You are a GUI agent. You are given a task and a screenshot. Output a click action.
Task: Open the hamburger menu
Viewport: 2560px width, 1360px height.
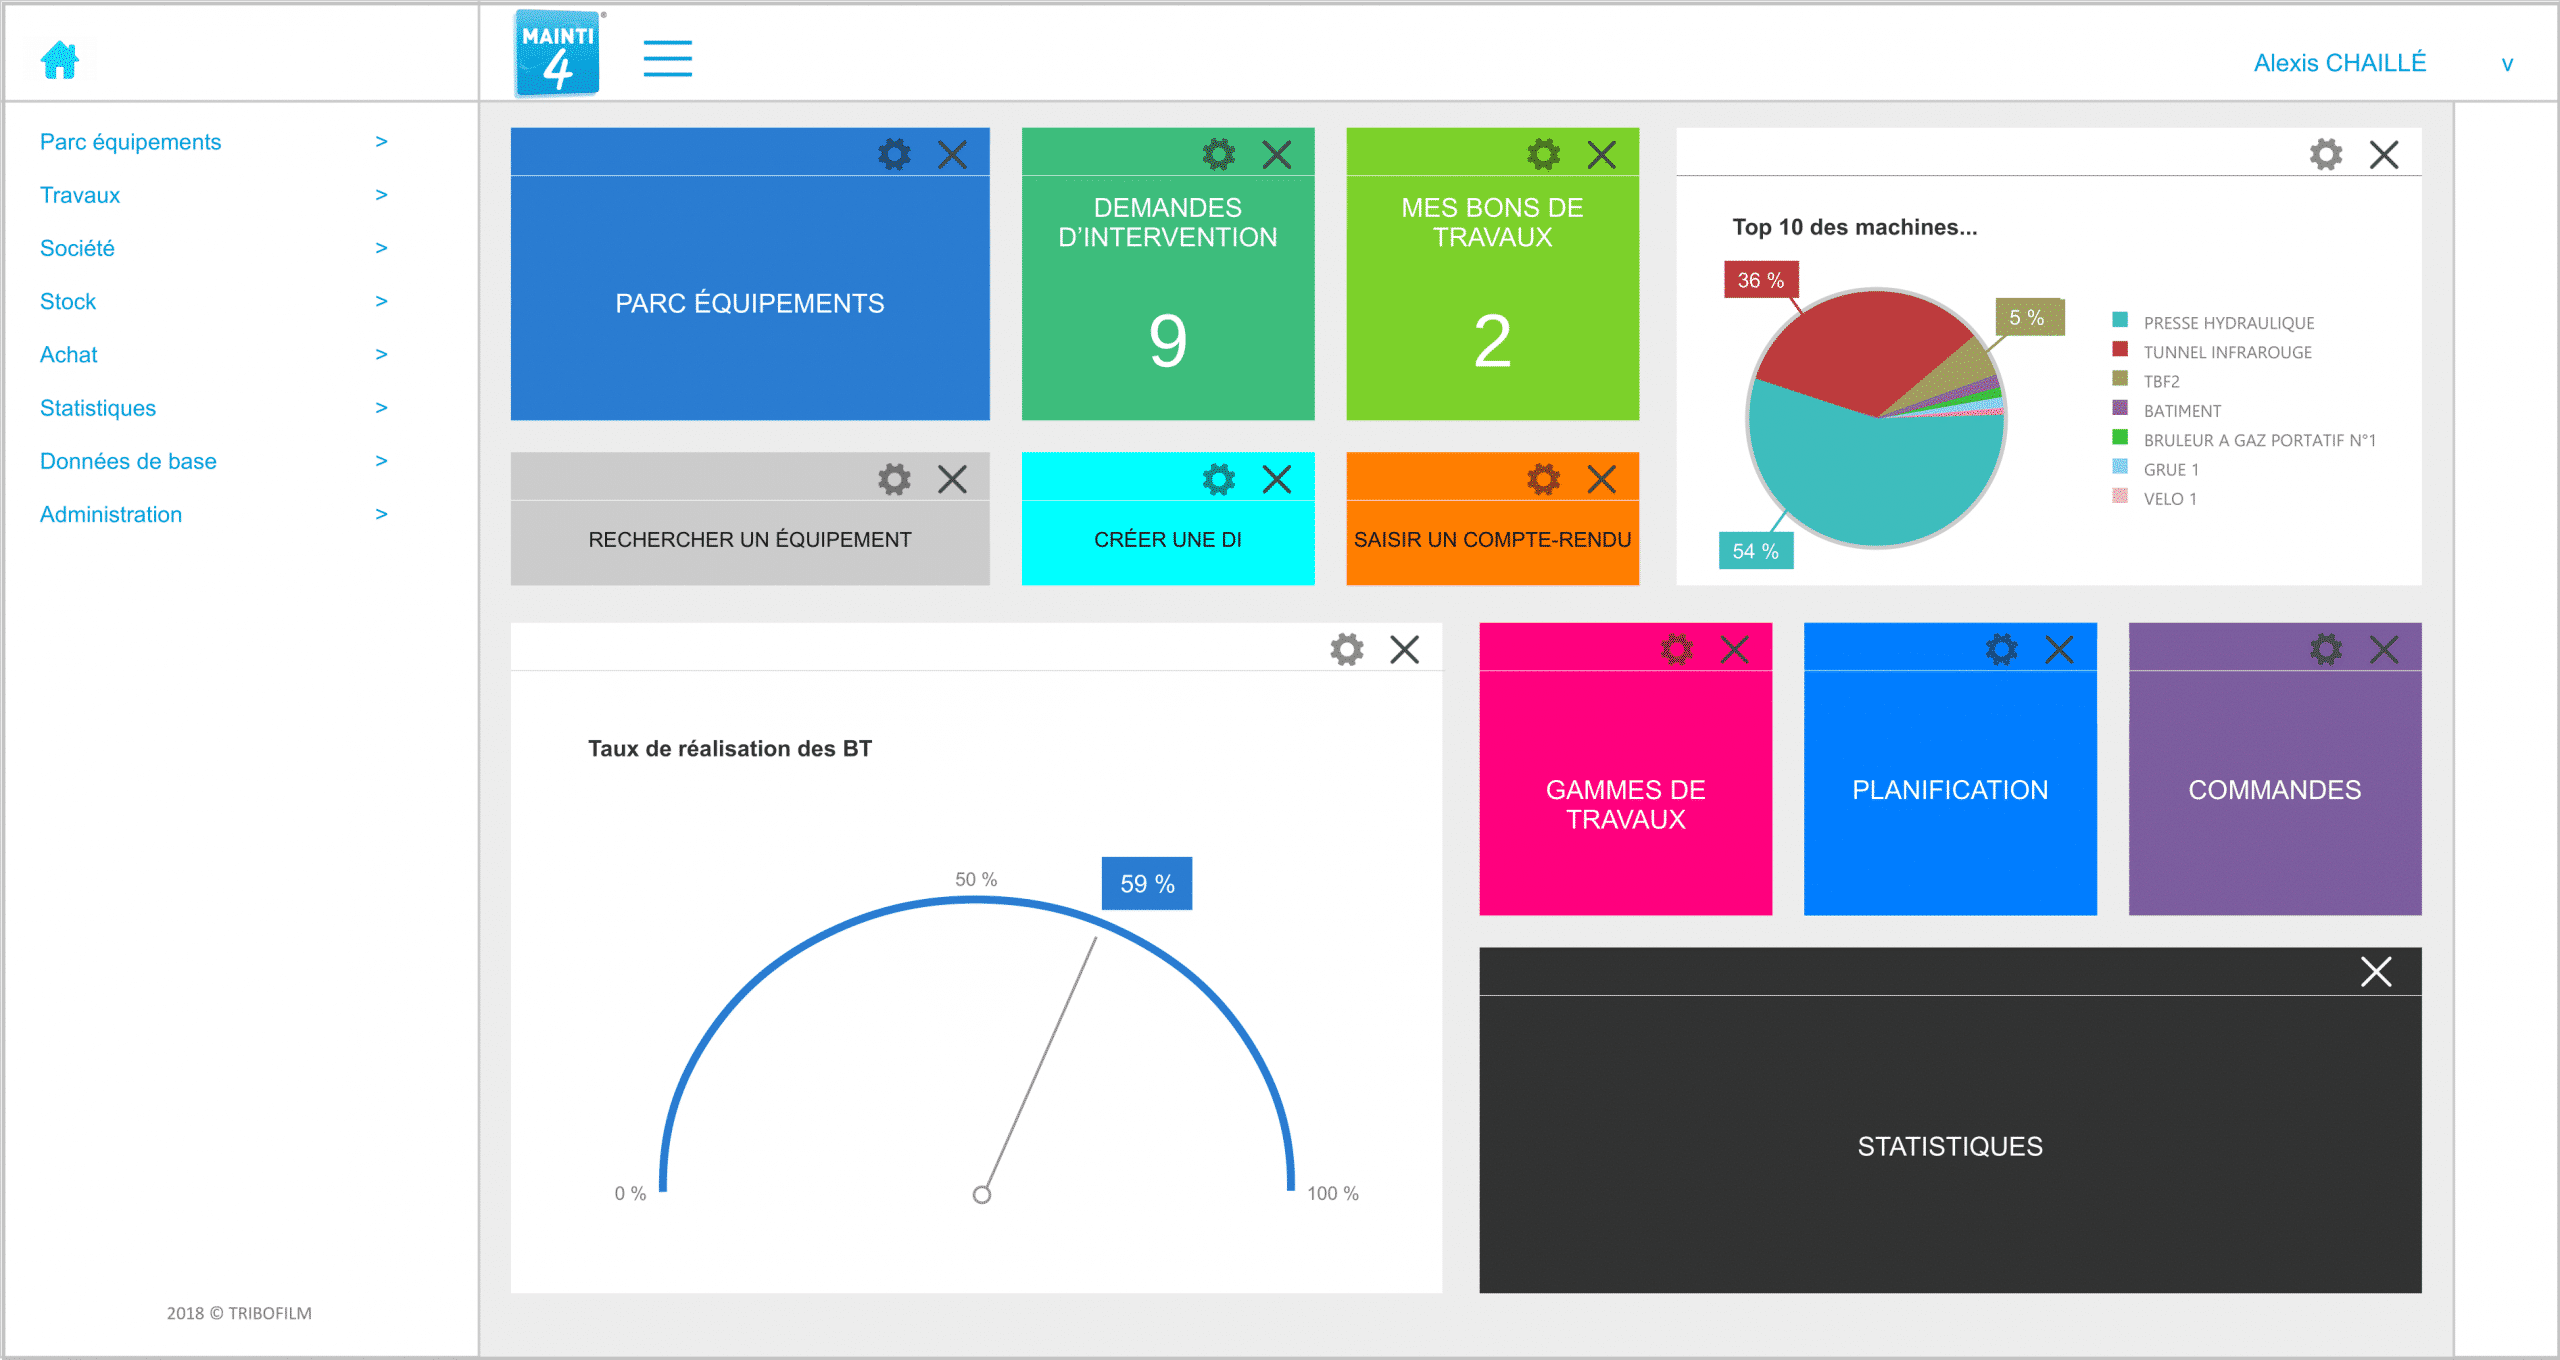point(667,59)
